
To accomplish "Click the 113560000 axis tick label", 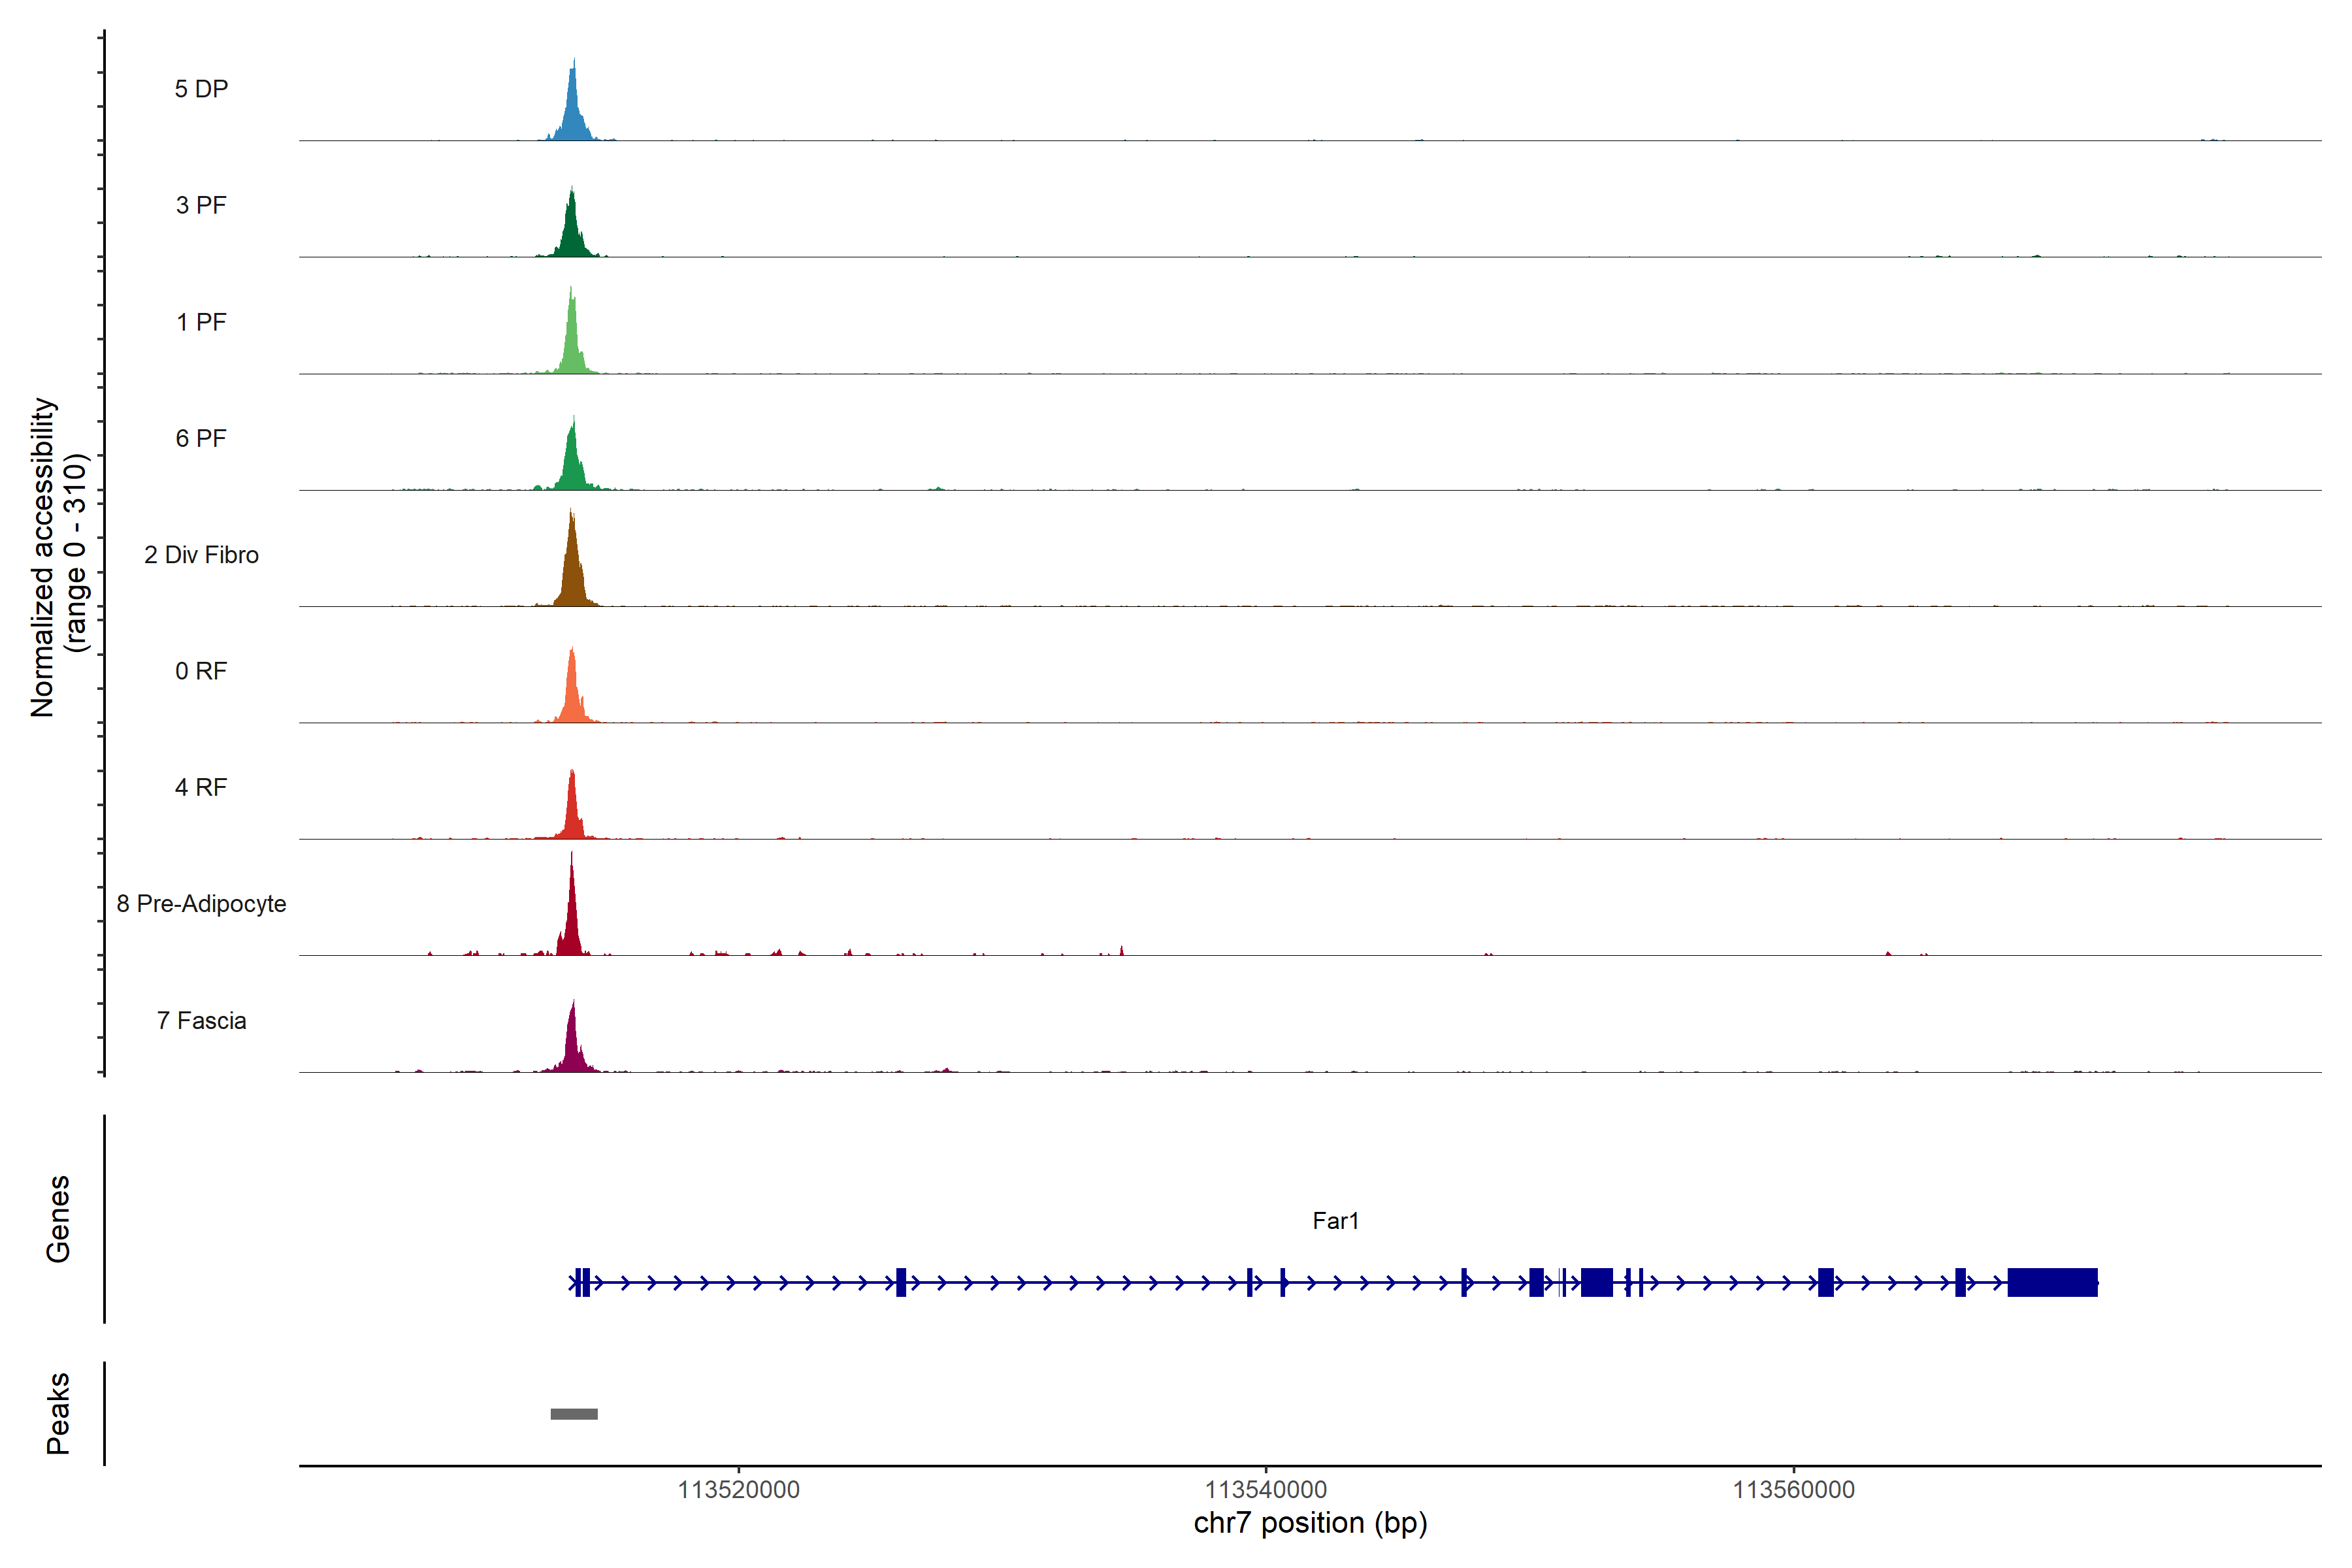I will click(x=1793, y=1490).
